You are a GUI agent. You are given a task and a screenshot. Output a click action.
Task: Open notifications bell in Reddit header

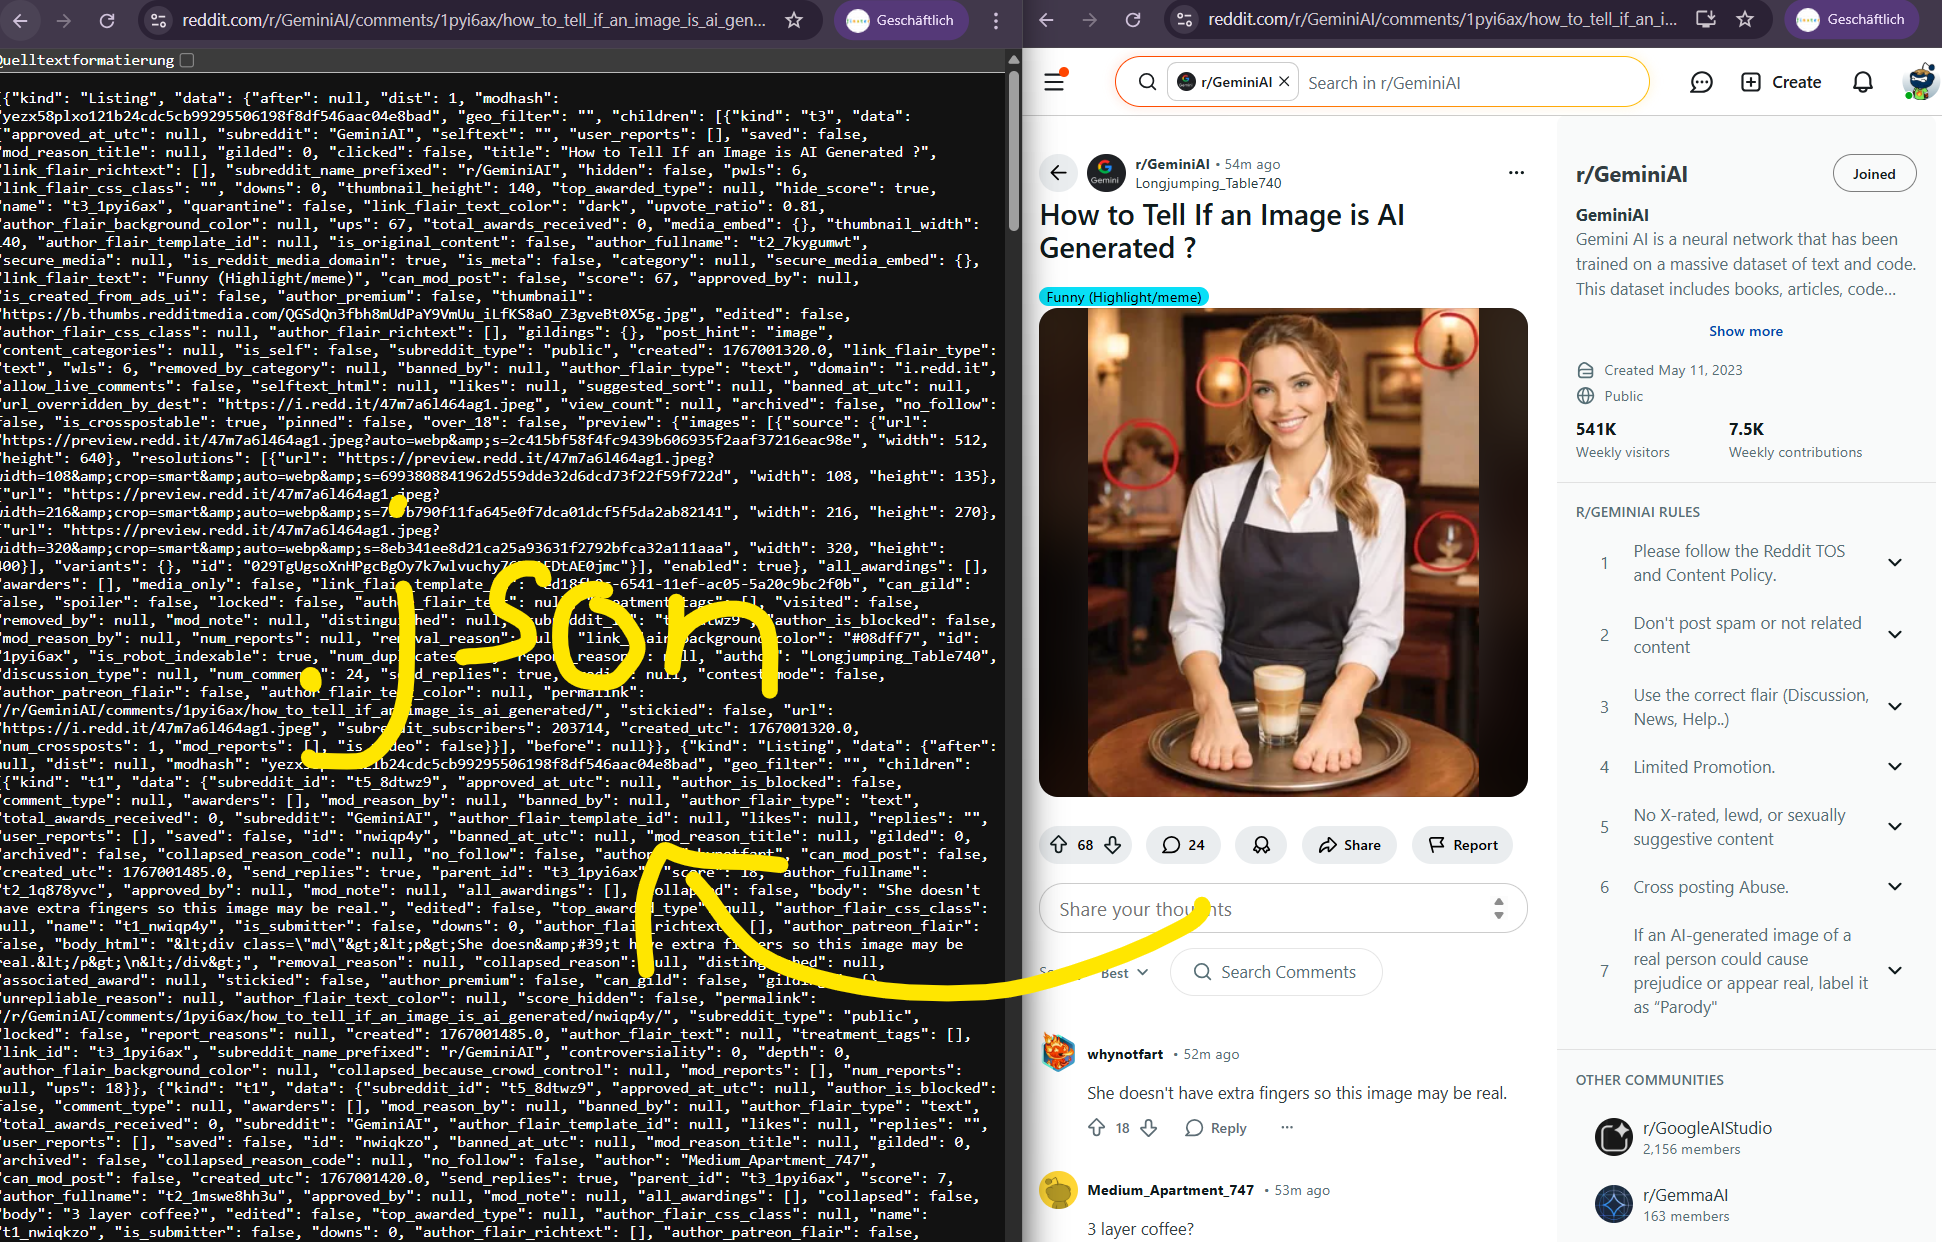1862,82
